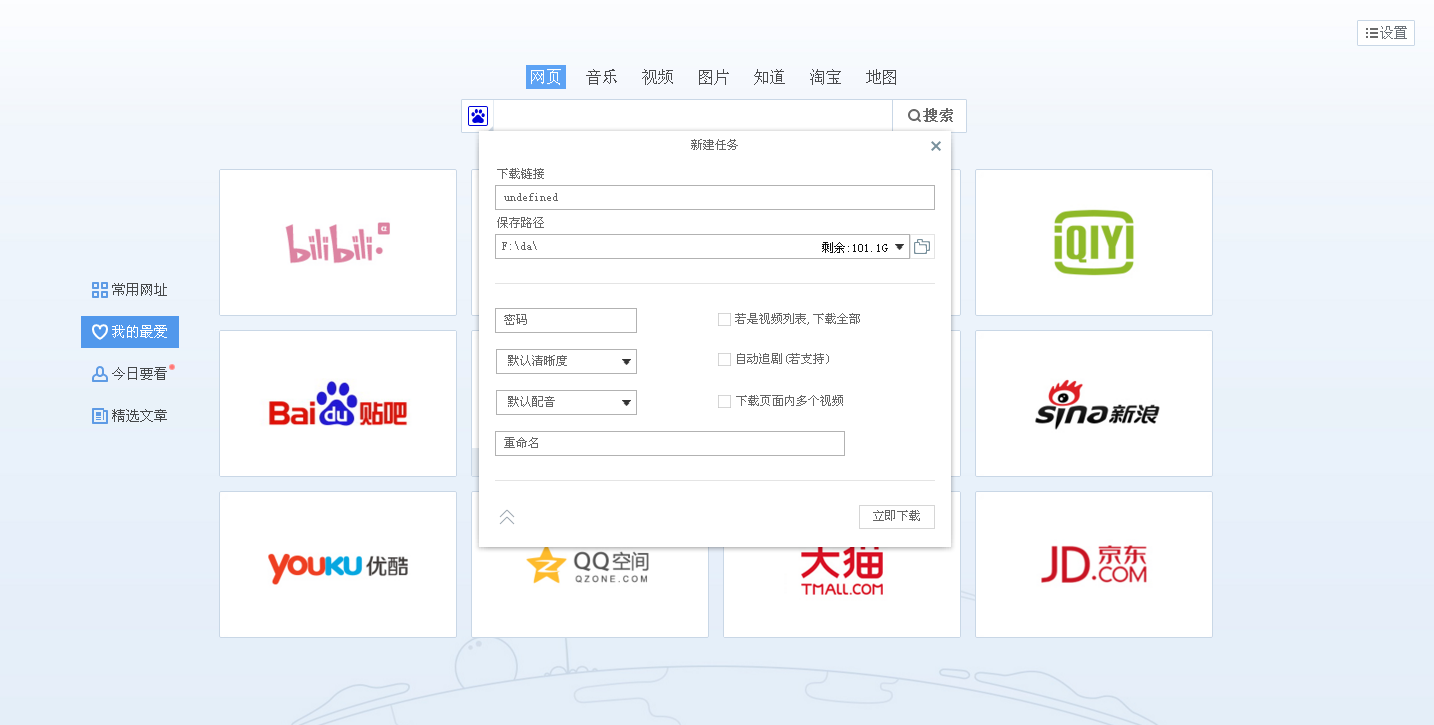This screenshot has width=1434, height=725.
Task: Select 我的最爱 in the sidebar
Action: [130, 332]
